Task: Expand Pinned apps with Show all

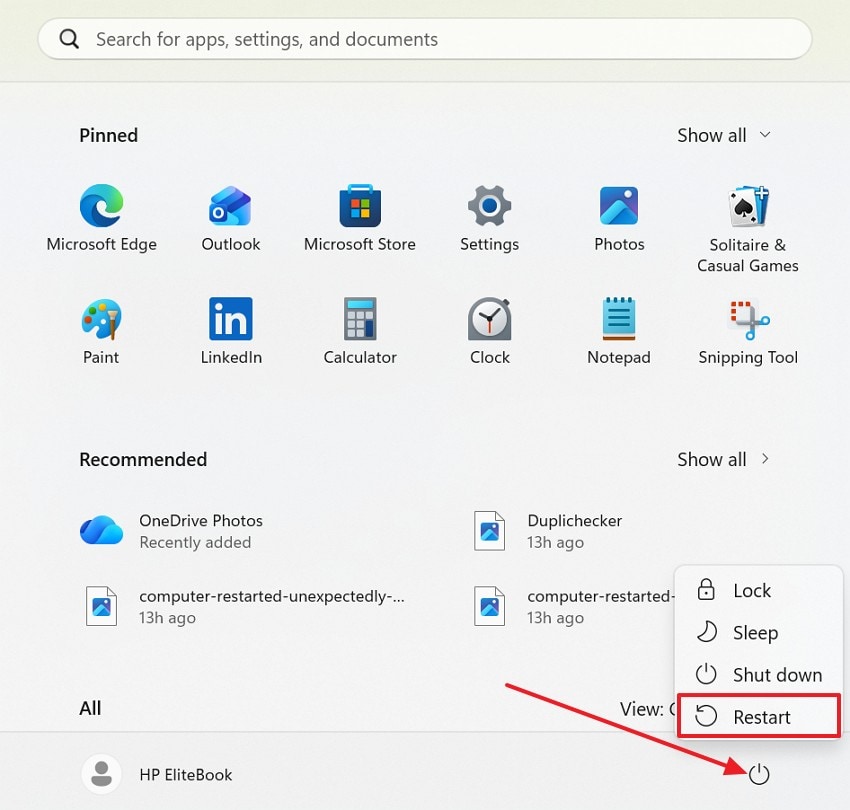Action: (x=724, y=135)
